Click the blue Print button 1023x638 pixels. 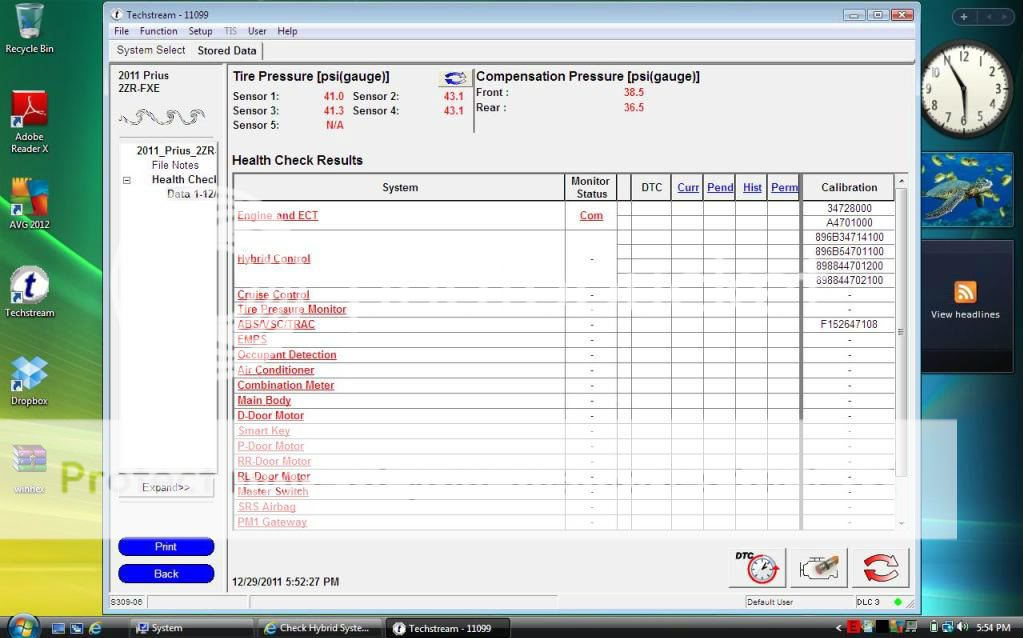point(166,547)
